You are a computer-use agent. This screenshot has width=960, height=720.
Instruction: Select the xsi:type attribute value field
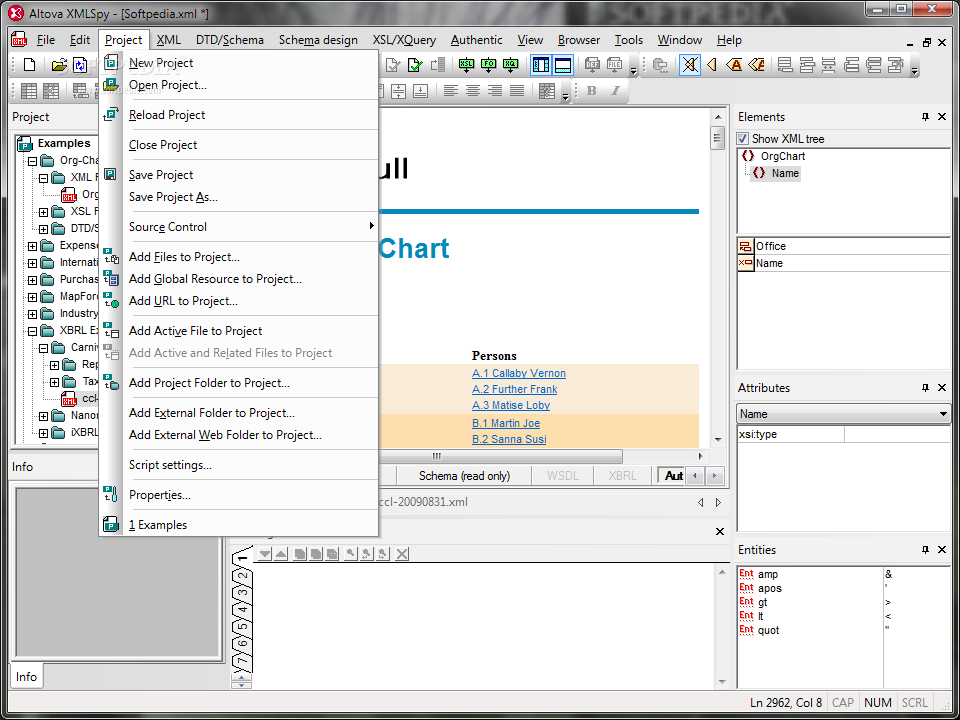tap(896, 434)
